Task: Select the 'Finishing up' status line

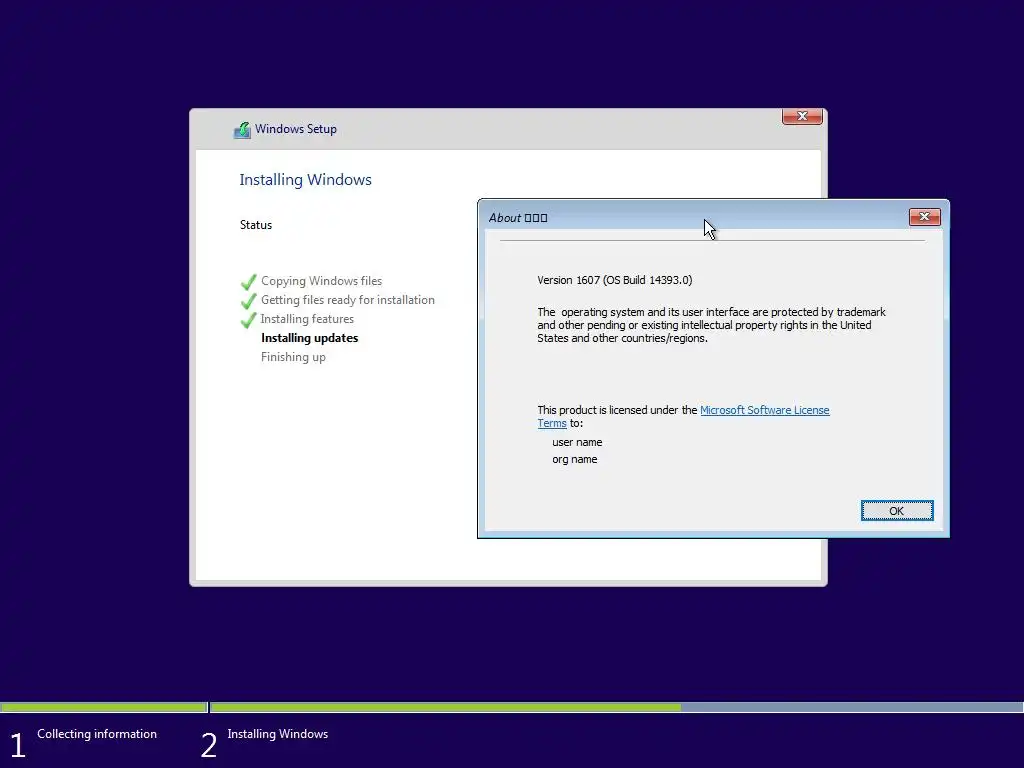Action: pyautogui.click(x=293, y=357)
